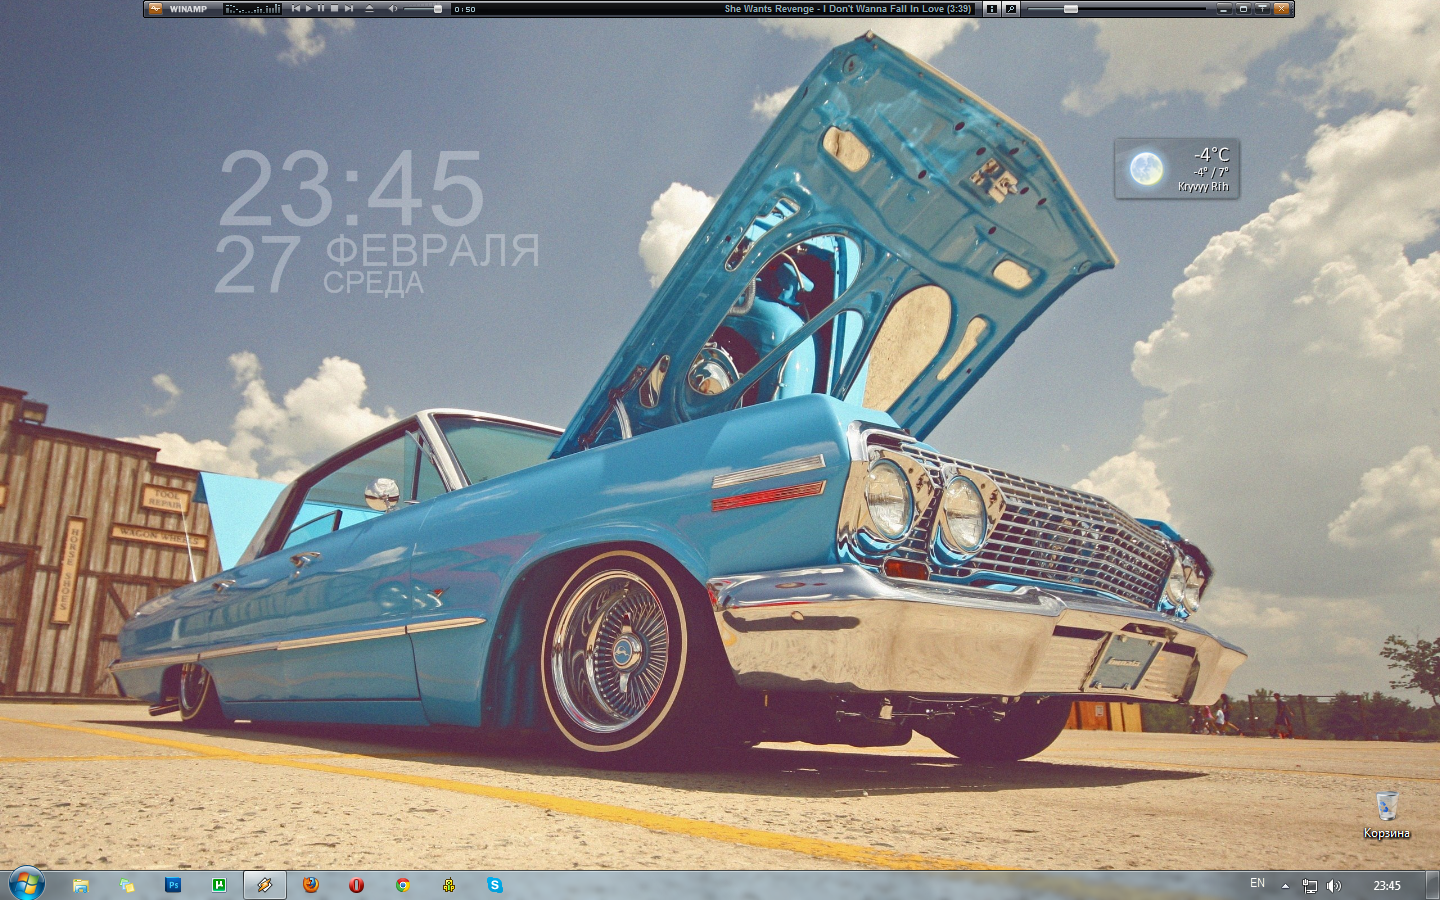This screenshot has width=1440, height=900.
Task: Open the yellow ICQ-style taskbar icon
Action: click(449, 885)
